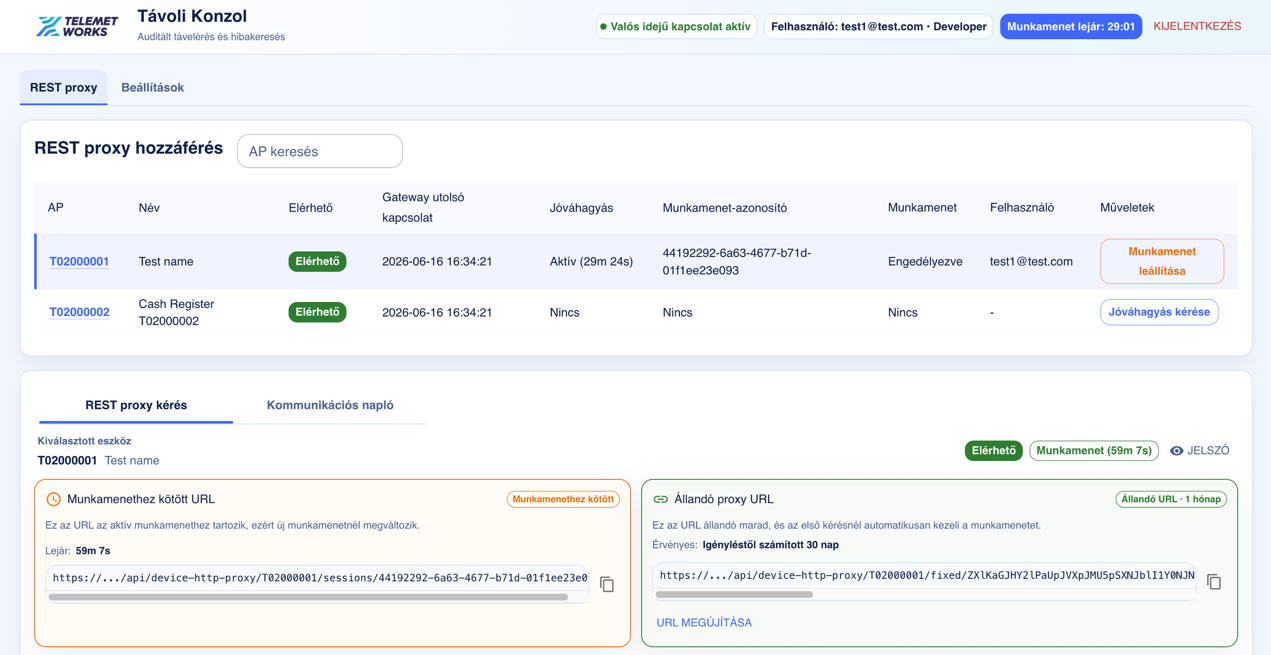Click the Műveletek column header
The image size is (1271, 655).
(1127, 208)
